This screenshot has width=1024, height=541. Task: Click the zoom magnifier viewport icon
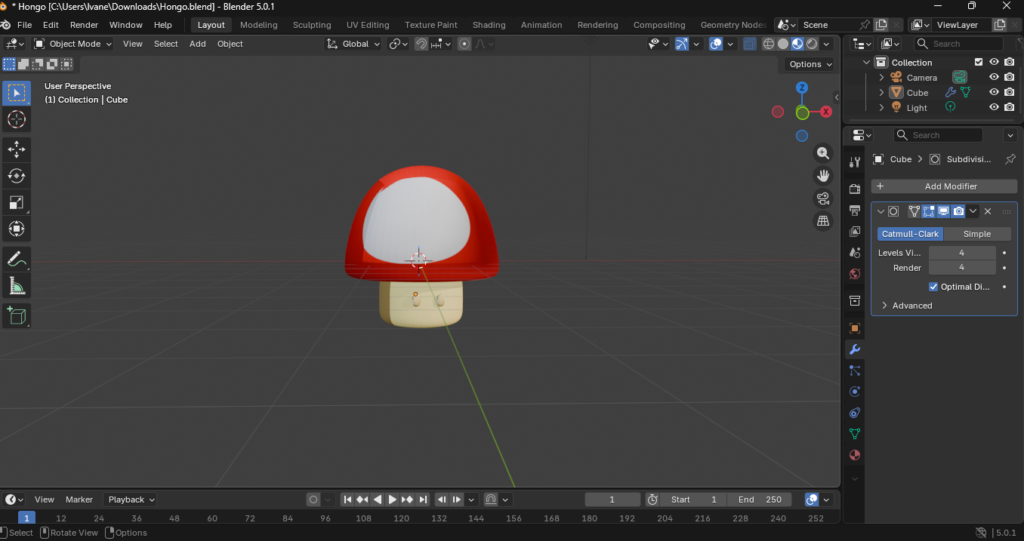(823, 153)
